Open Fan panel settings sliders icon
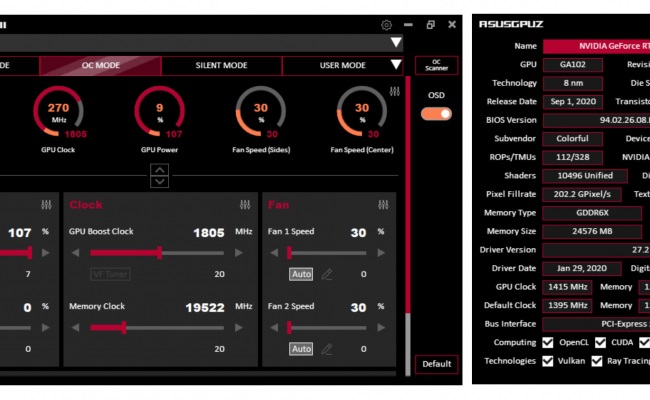650x400 pixels. pos(383,204)
